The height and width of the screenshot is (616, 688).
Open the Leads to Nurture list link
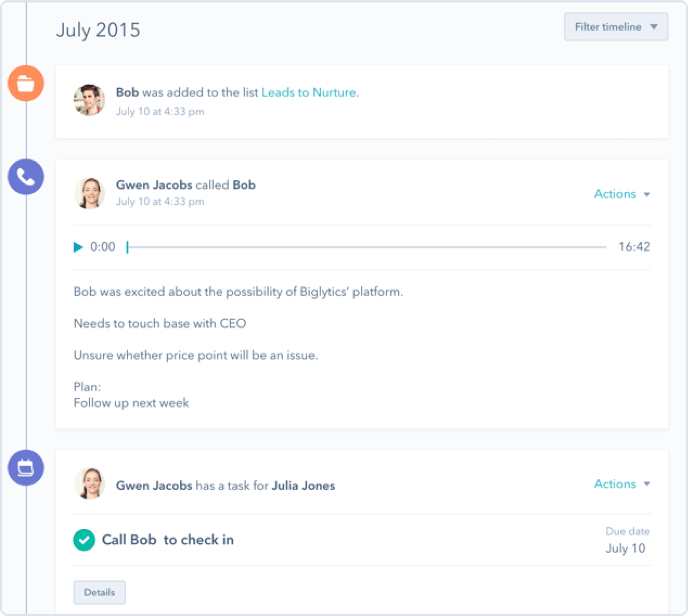coord(309,93)
